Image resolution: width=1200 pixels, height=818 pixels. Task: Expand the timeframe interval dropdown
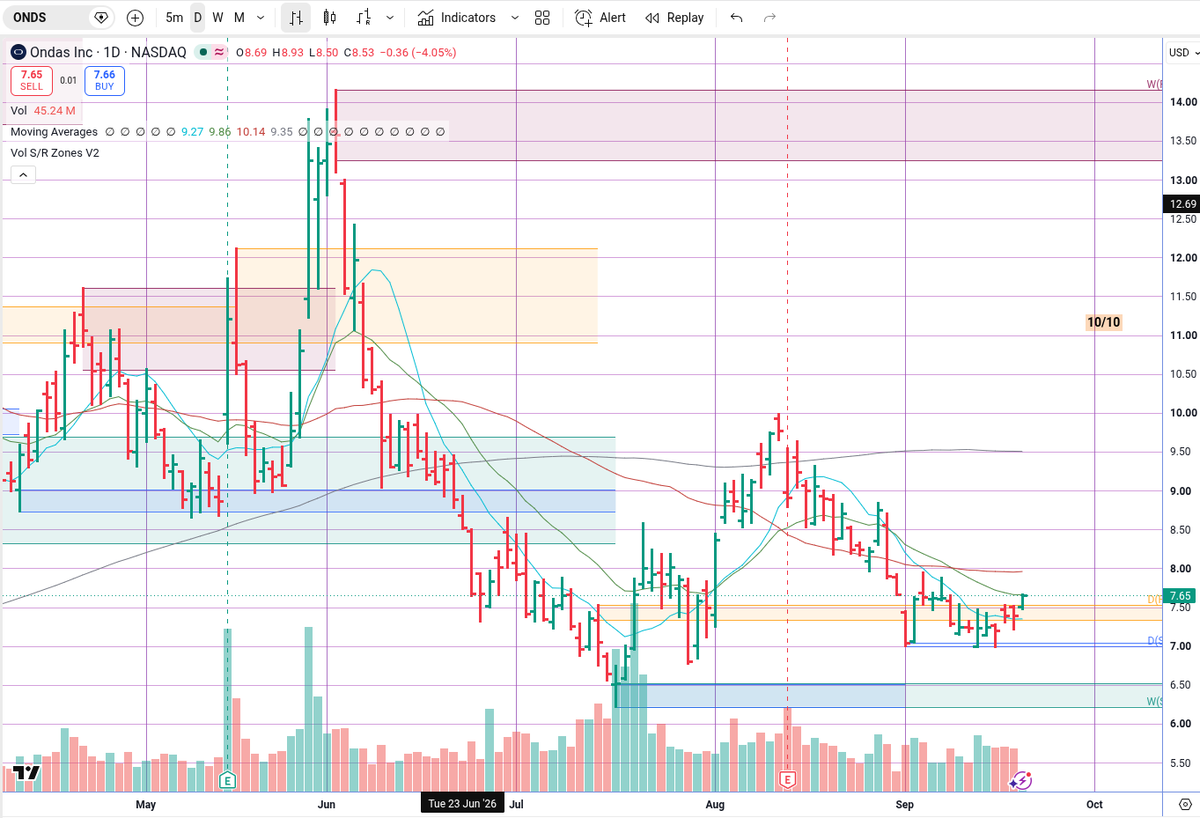(x=261, y=17)
